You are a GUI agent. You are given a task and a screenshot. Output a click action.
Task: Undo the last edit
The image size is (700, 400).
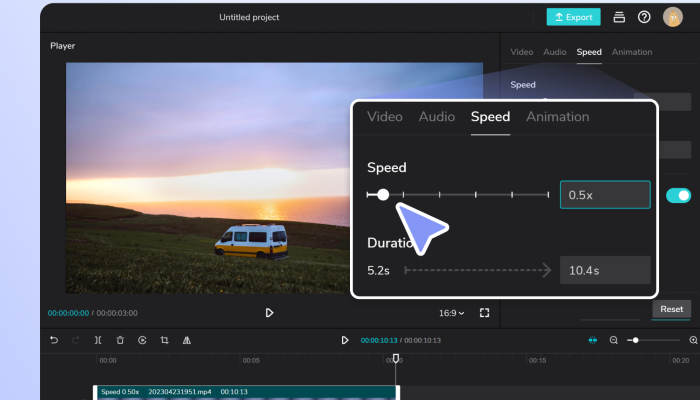click(54, 340)
